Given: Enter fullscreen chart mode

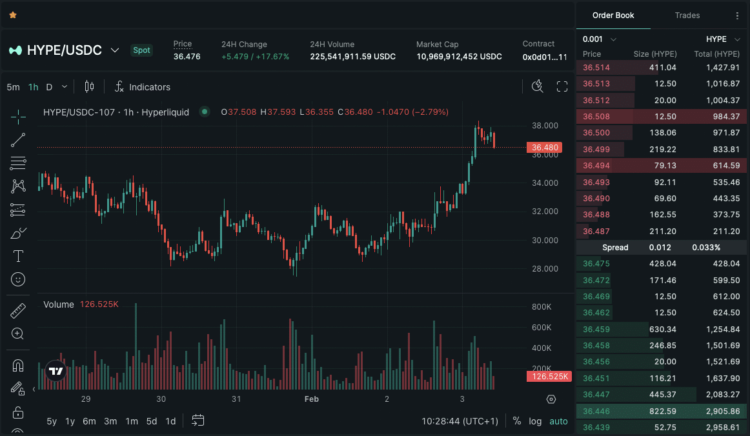Looking at the screenshot, I should click(x=562, y=87).
